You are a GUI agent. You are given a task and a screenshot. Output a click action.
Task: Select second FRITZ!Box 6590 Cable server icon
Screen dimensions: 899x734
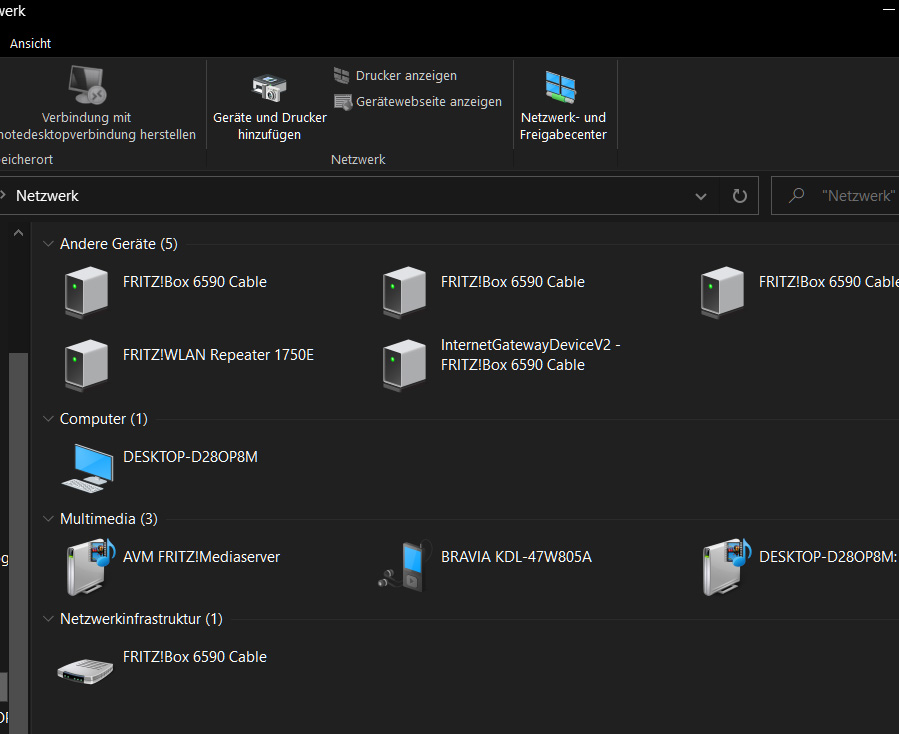coord(404,292)
